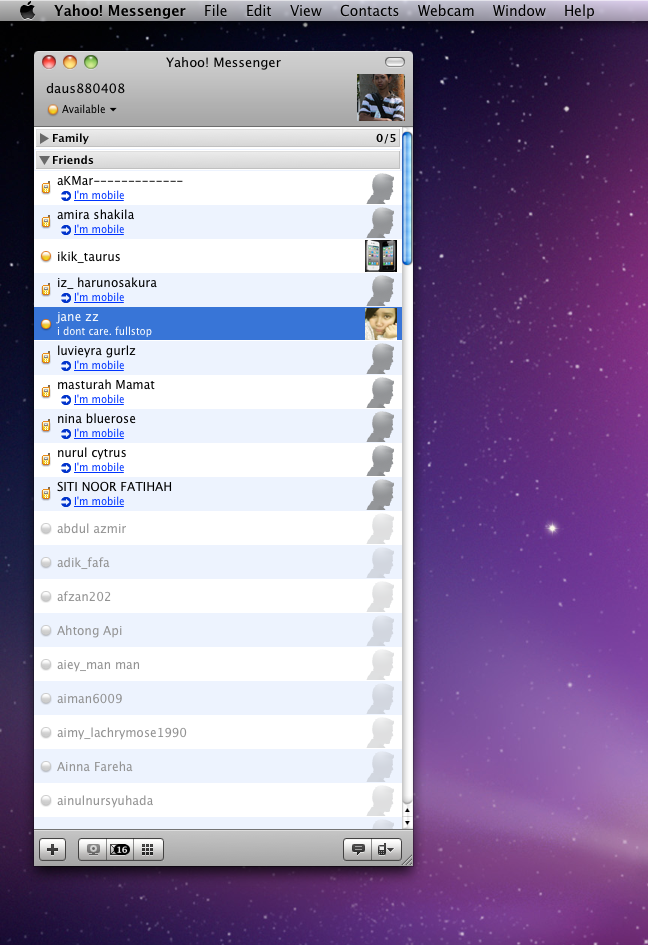Select contact ikik_taurus

[218, 256]
